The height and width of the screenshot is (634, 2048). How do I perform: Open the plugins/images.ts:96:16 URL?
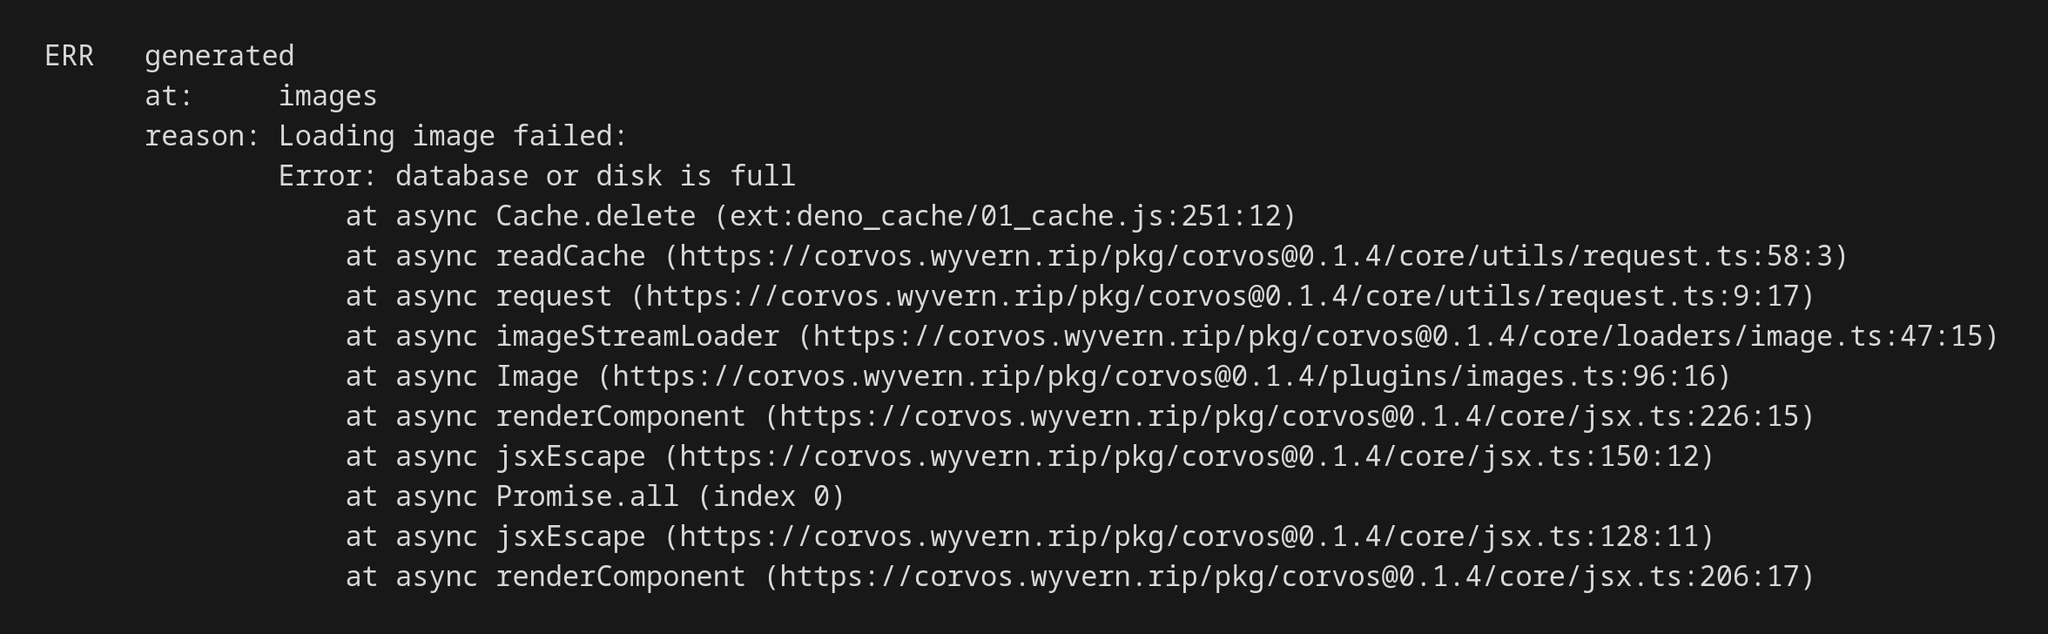click(x=1163, y=376)
